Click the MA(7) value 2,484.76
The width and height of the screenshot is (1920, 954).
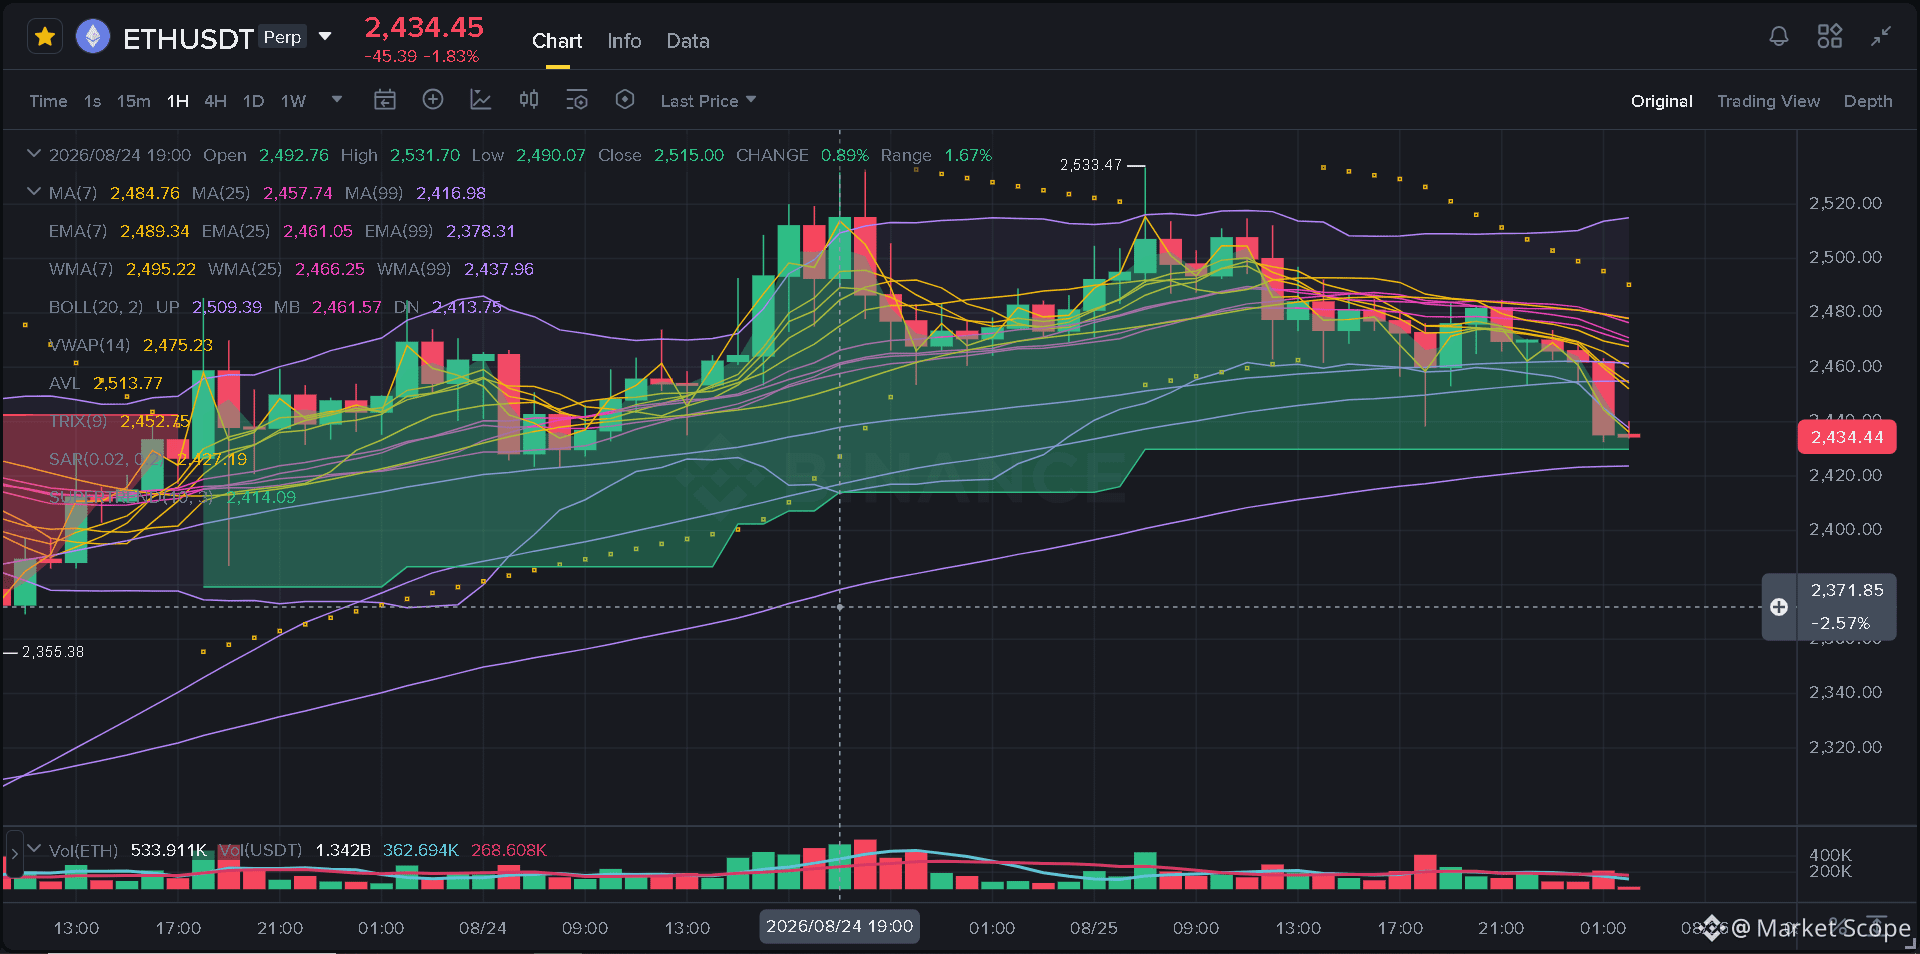coord(145,193)
